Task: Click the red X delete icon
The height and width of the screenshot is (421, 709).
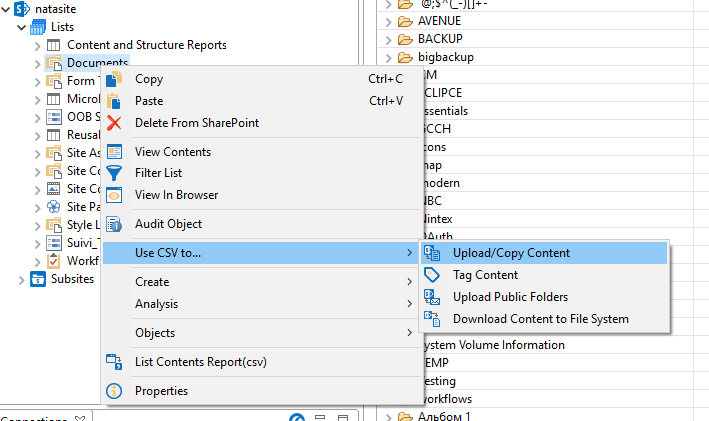Action: (114, 123)
